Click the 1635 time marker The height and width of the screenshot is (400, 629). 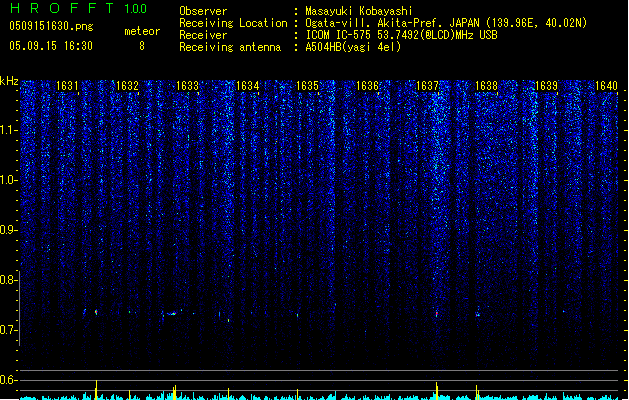[x=307, y=86]
